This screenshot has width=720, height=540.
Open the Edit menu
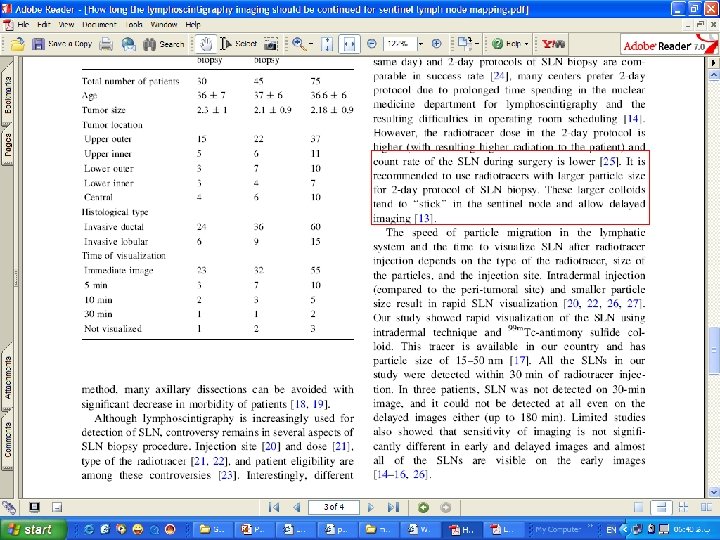(x=44, y=25)
